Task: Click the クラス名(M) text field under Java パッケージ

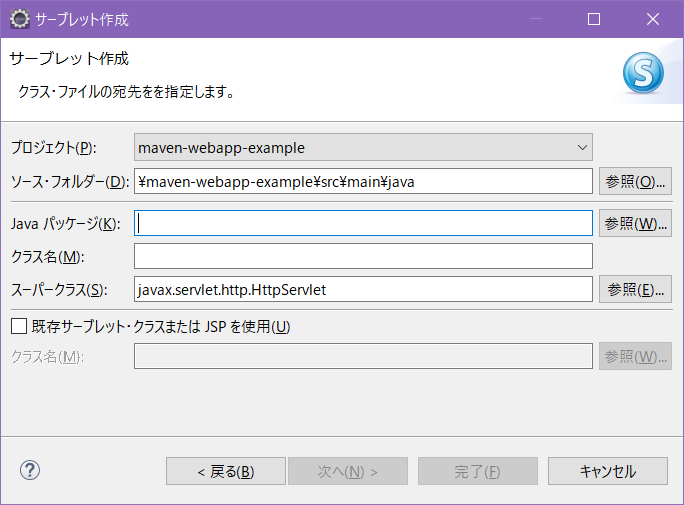Action: [363, 256]
